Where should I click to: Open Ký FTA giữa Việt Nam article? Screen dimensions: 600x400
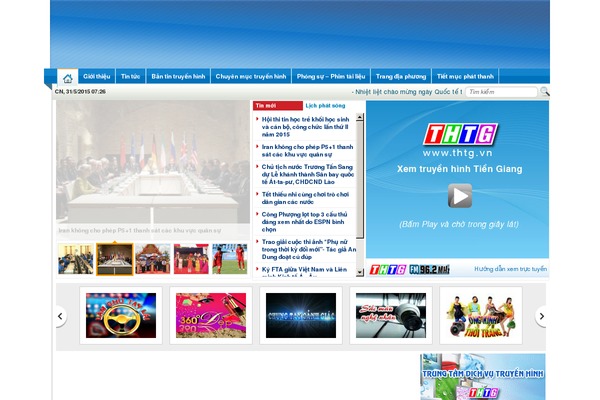[x=305, y=271]
